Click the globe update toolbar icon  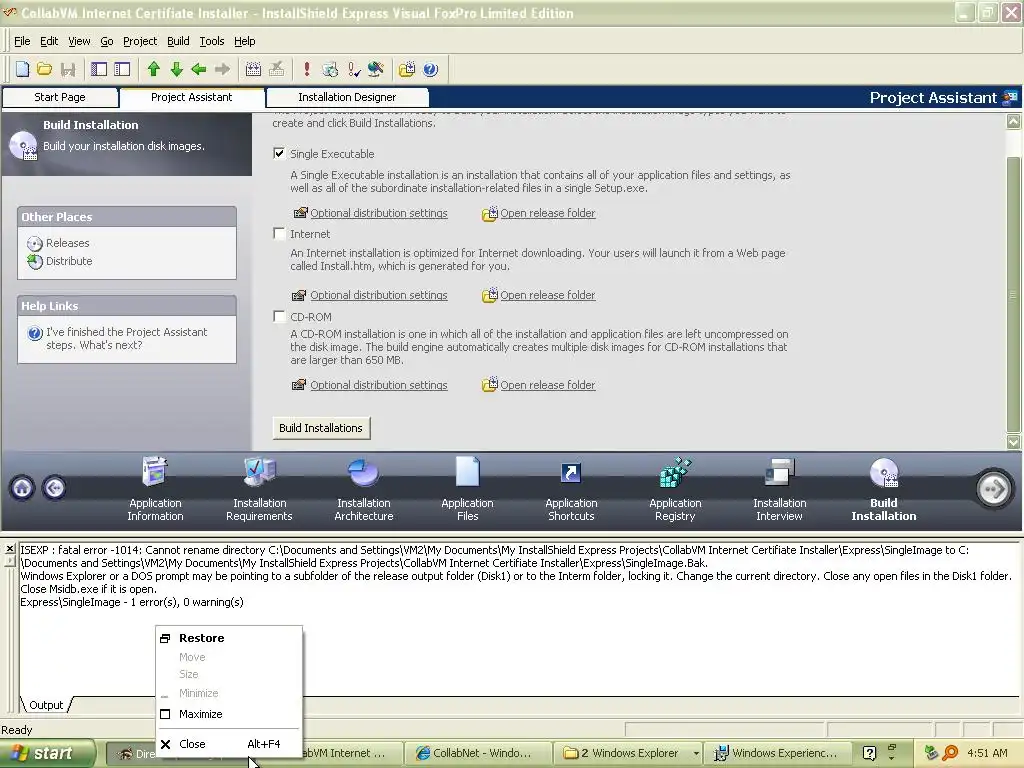click(376, 69)
